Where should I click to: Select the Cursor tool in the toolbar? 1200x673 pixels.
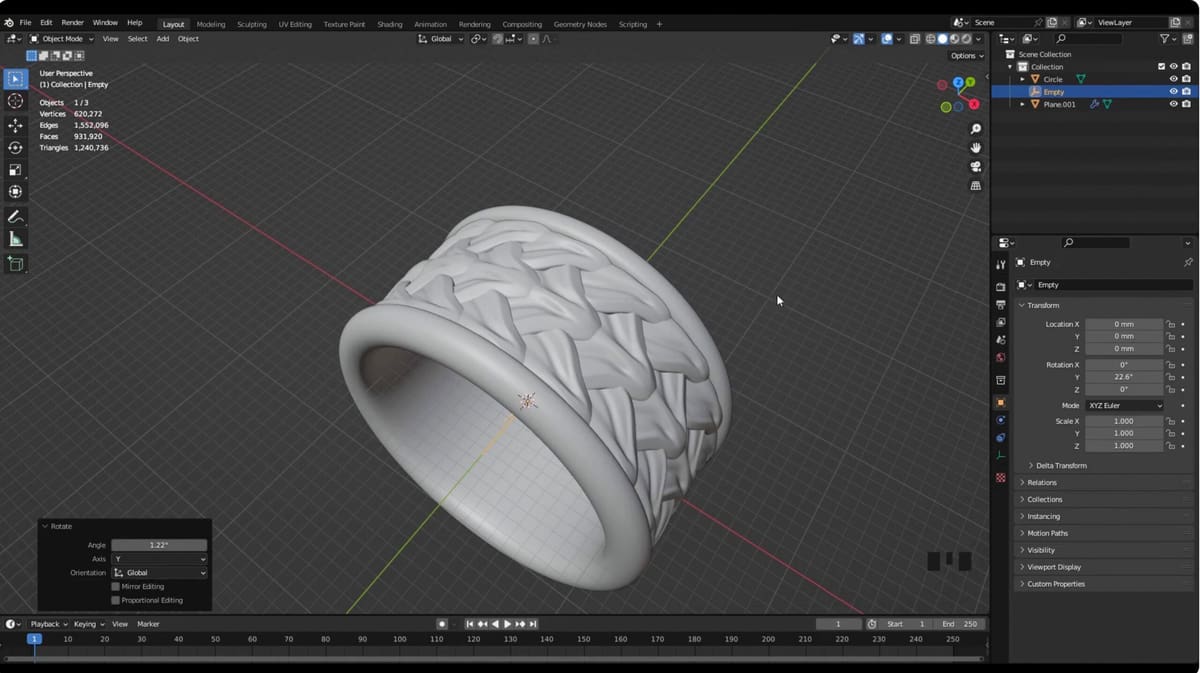coord(15,101)
